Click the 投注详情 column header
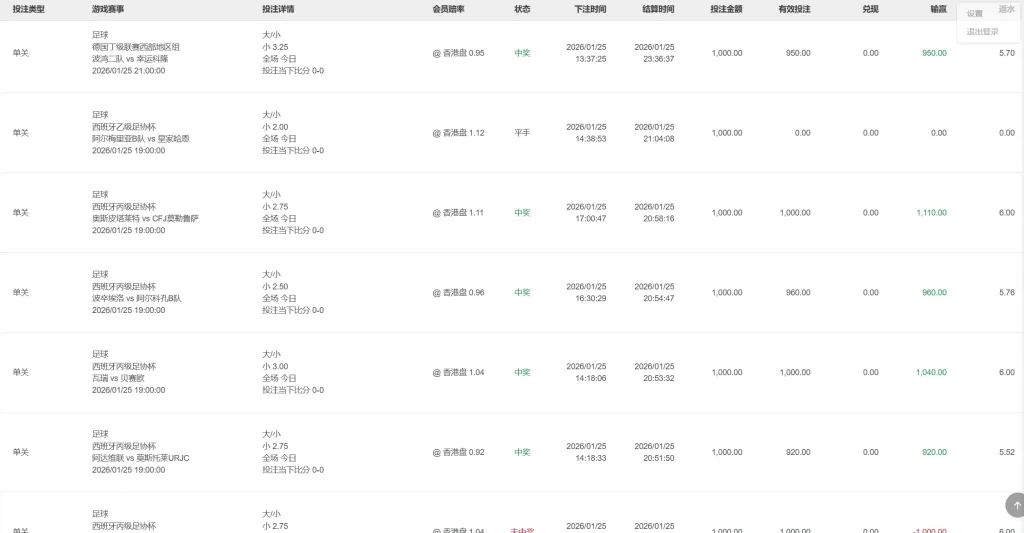This screenshot has width=1024, height=533. coord(278,9)
